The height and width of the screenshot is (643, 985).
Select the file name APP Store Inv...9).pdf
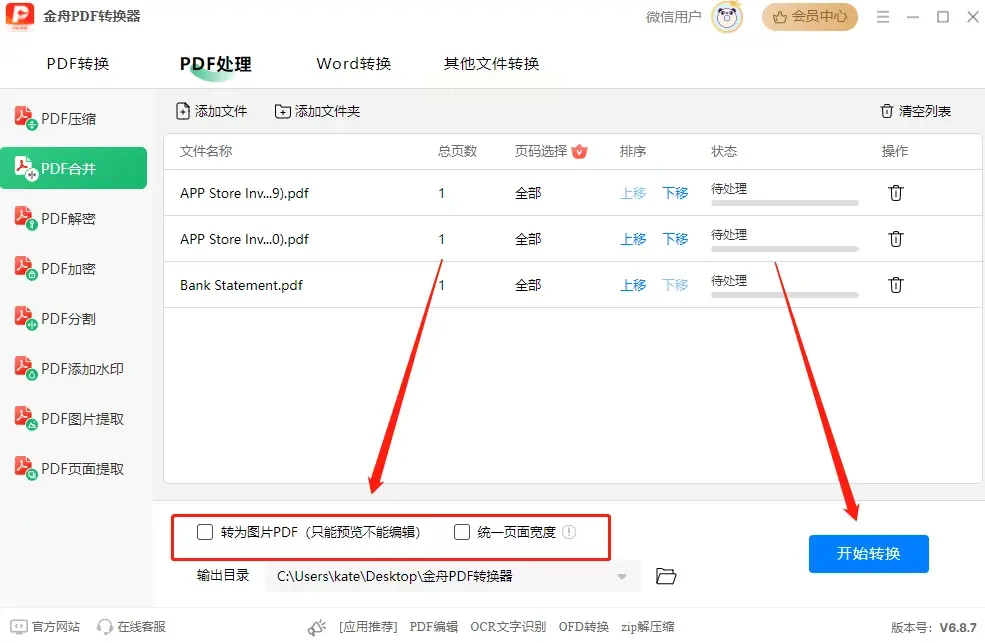tap(244, 193)
